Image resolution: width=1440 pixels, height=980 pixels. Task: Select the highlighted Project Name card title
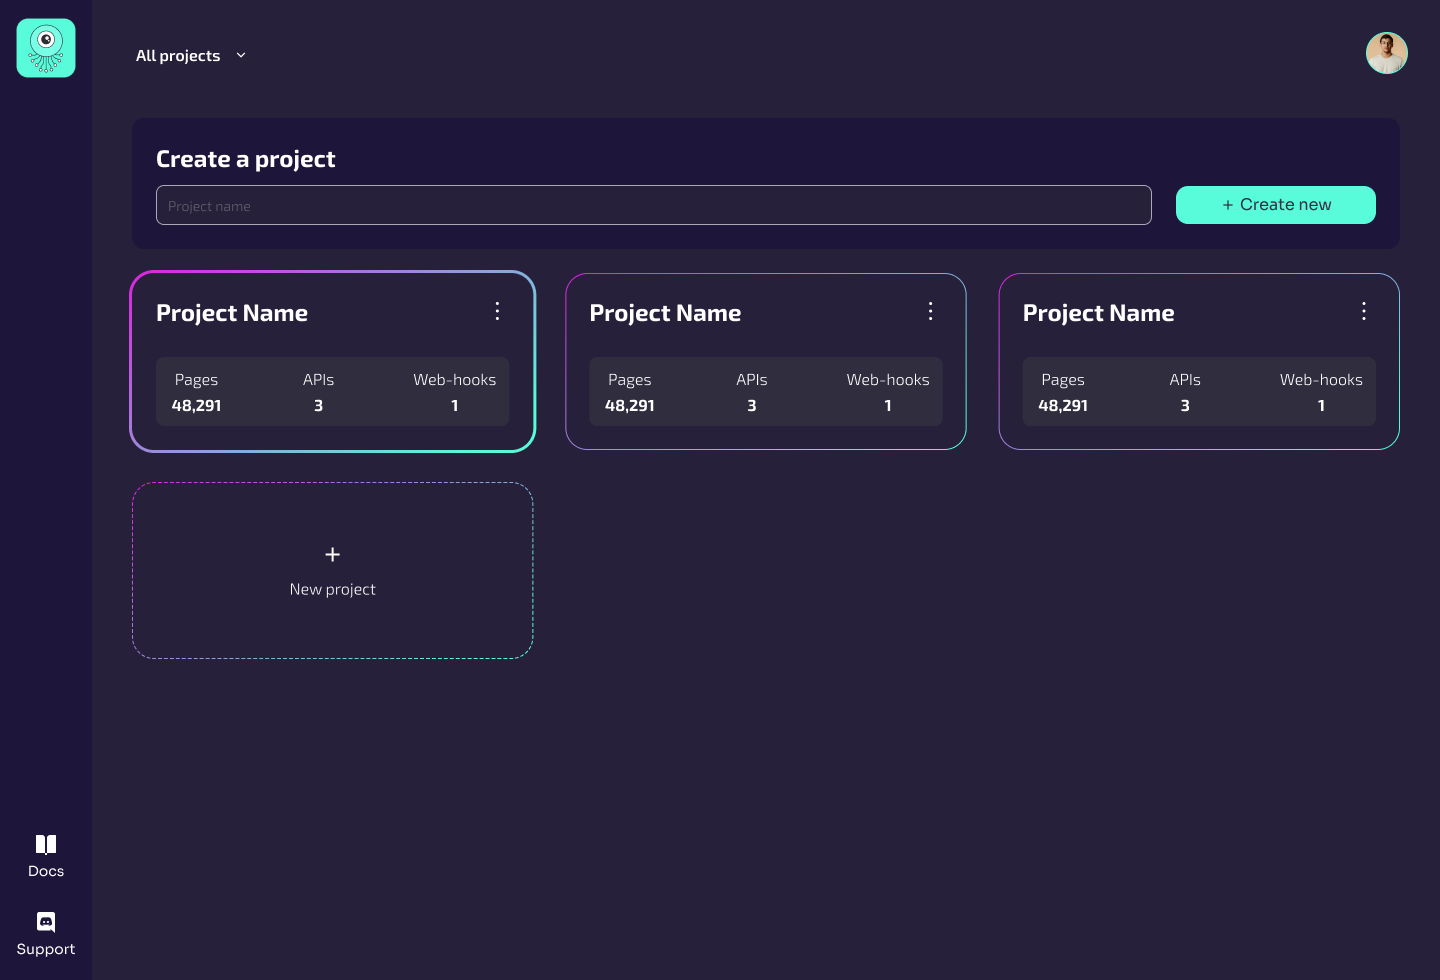[x=232, y=313]
